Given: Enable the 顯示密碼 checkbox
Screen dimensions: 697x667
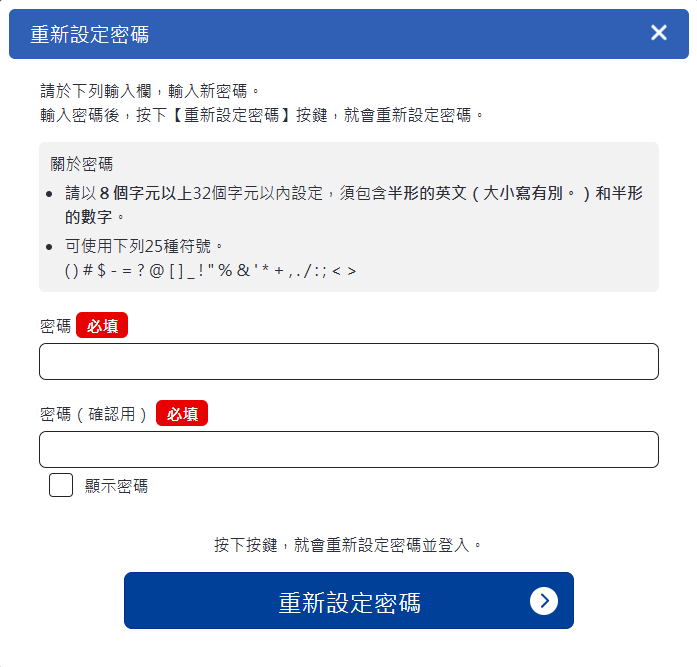Looking at the screenshot, I should (x=61, y=486).
